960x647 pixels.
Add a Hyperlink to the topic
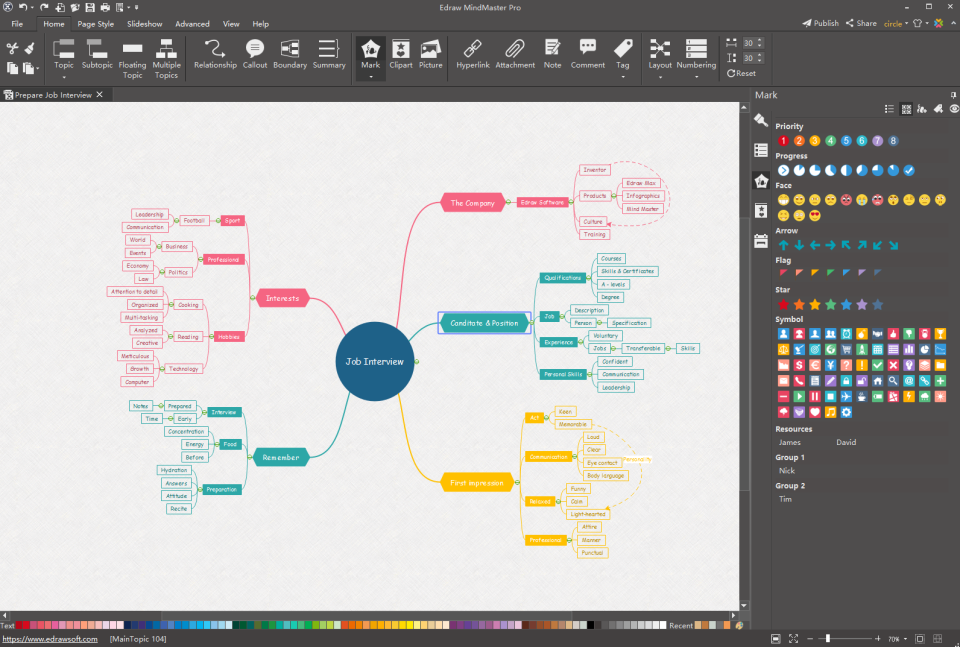pos(473,54)
